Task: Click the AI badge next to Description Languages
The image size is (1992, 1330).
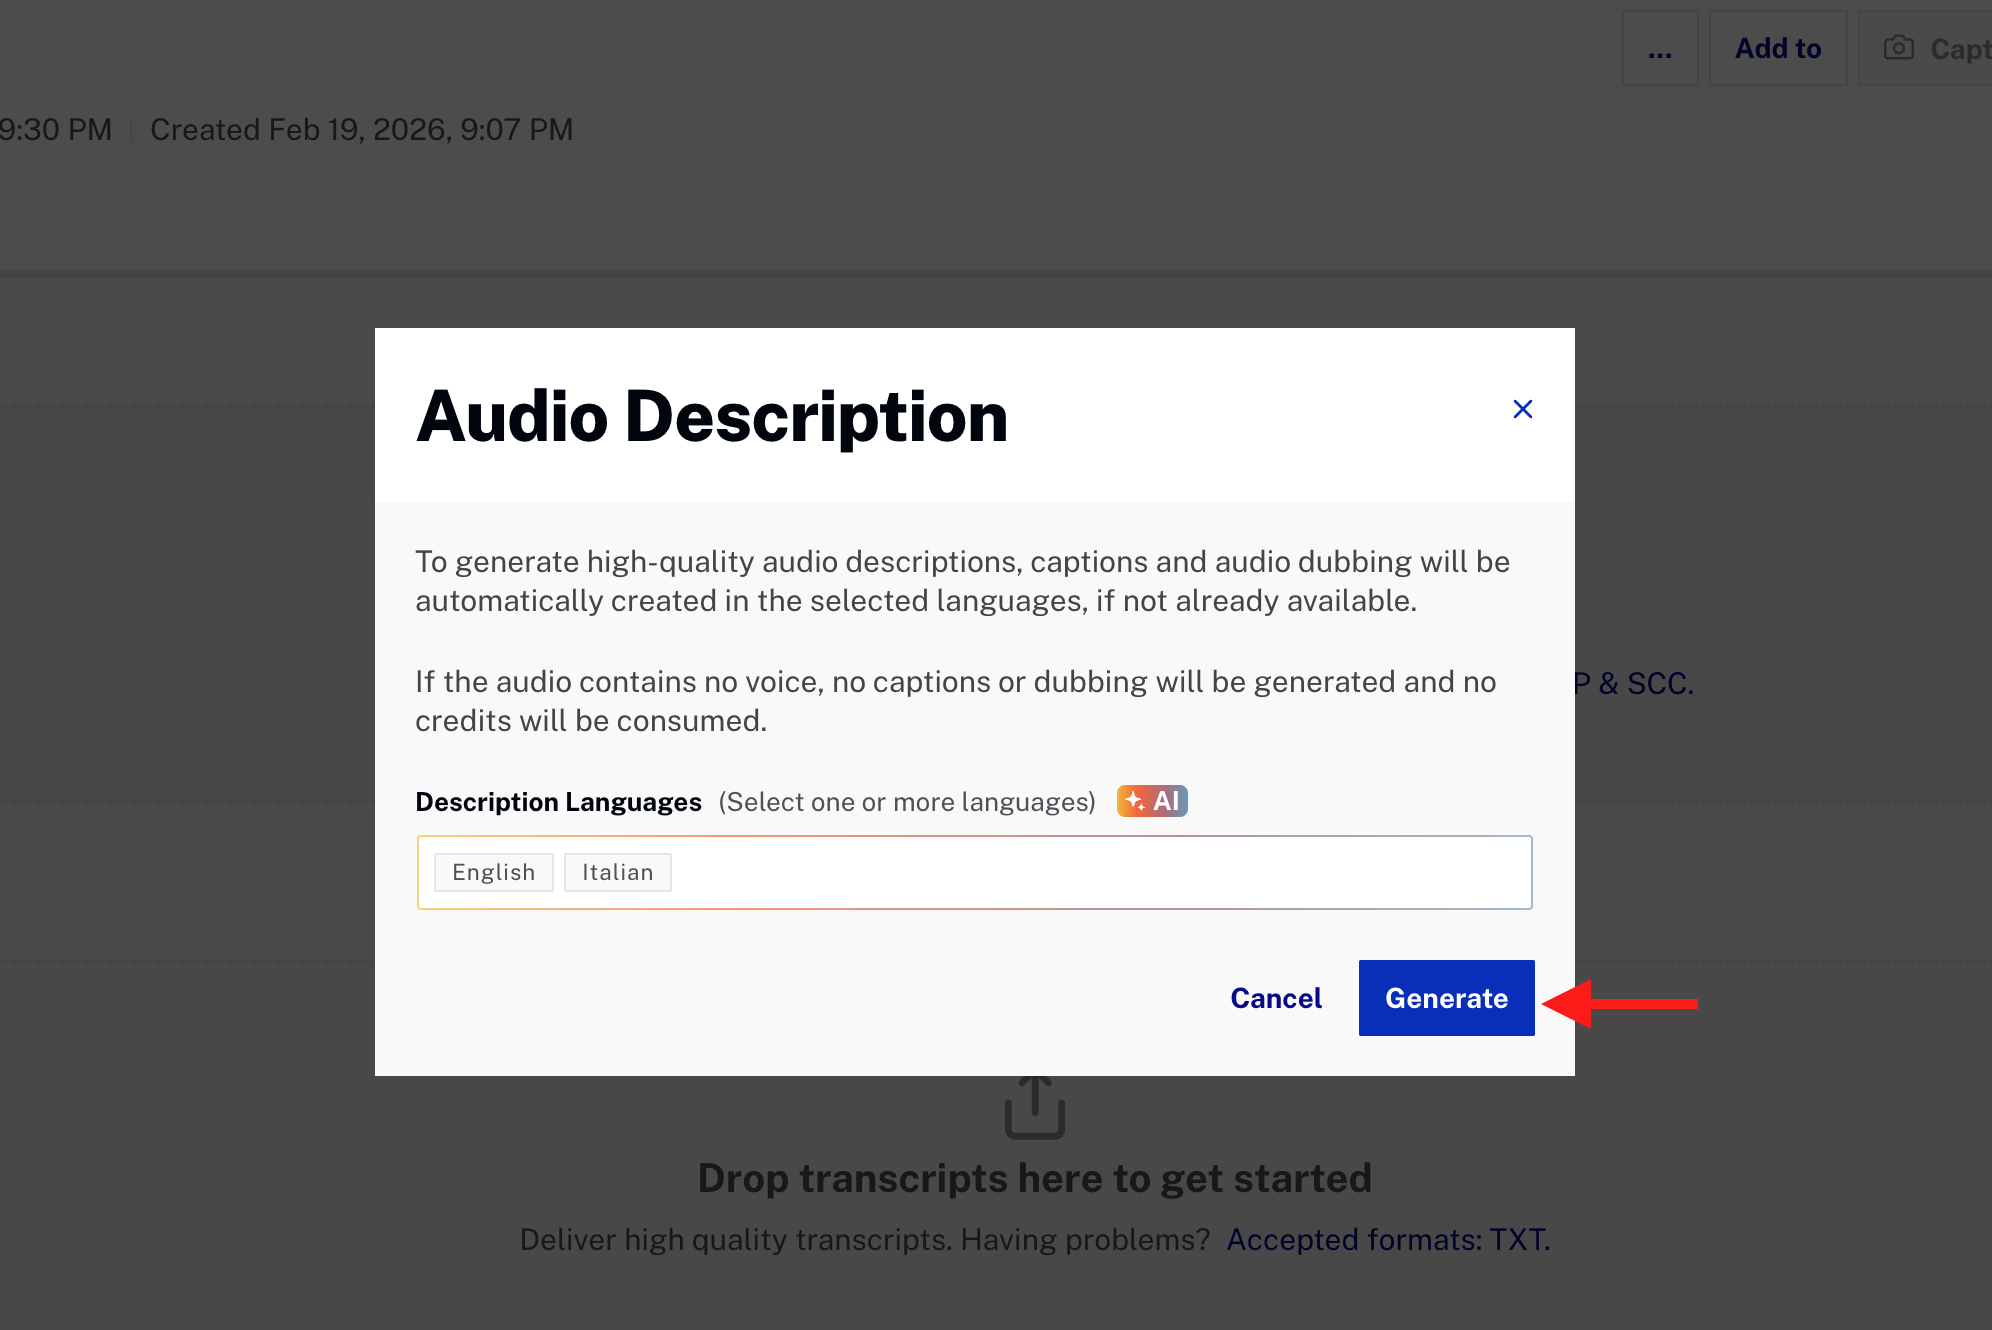Action: 1151,801
